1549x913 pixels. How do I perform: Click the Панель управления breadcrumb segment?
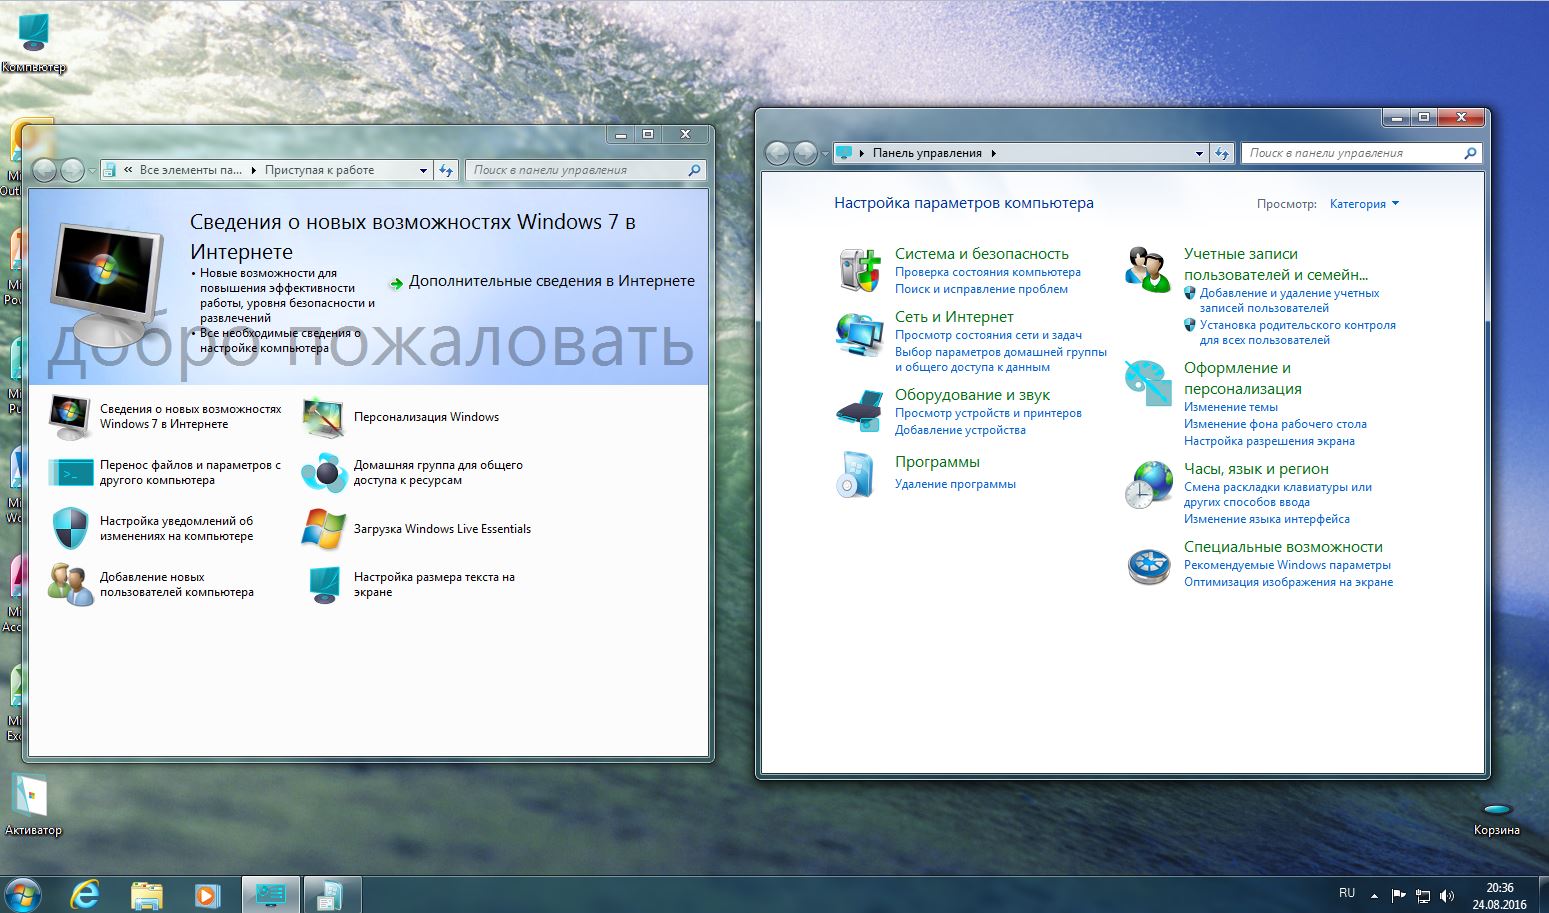[927, 154]
